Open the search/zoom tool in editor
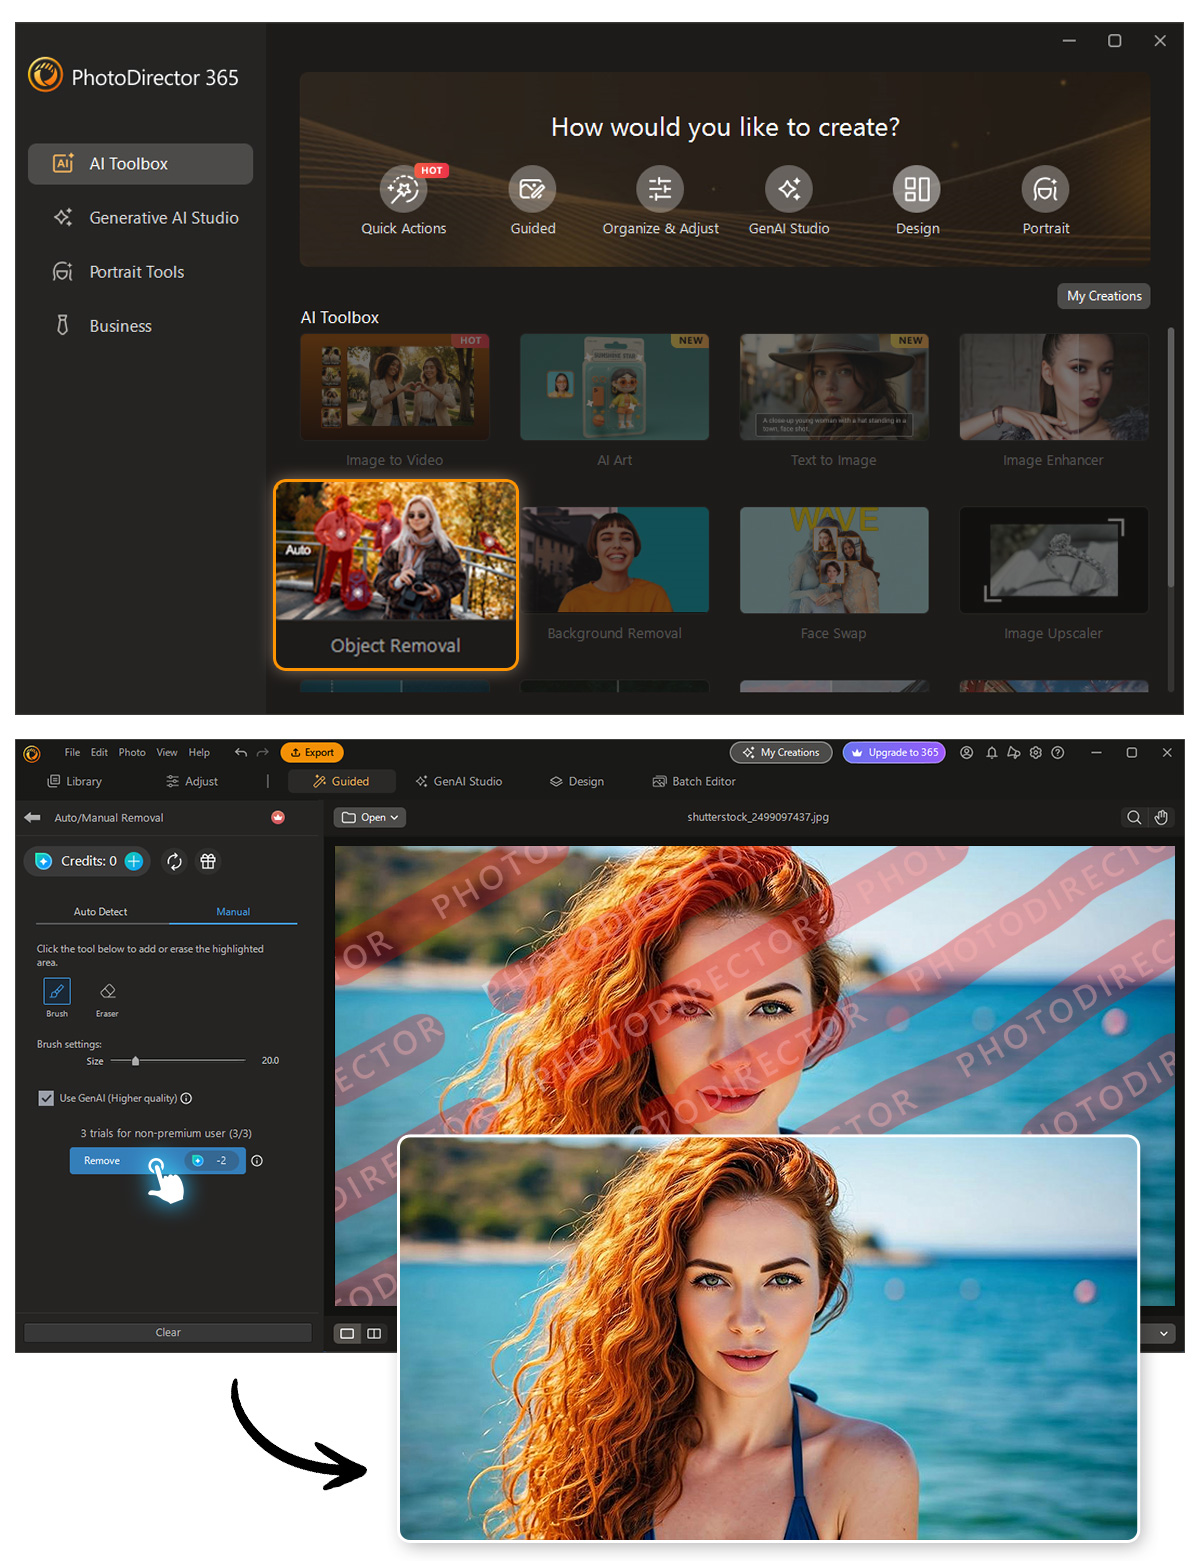1200x1561 pixels. tap(1135, 817)
